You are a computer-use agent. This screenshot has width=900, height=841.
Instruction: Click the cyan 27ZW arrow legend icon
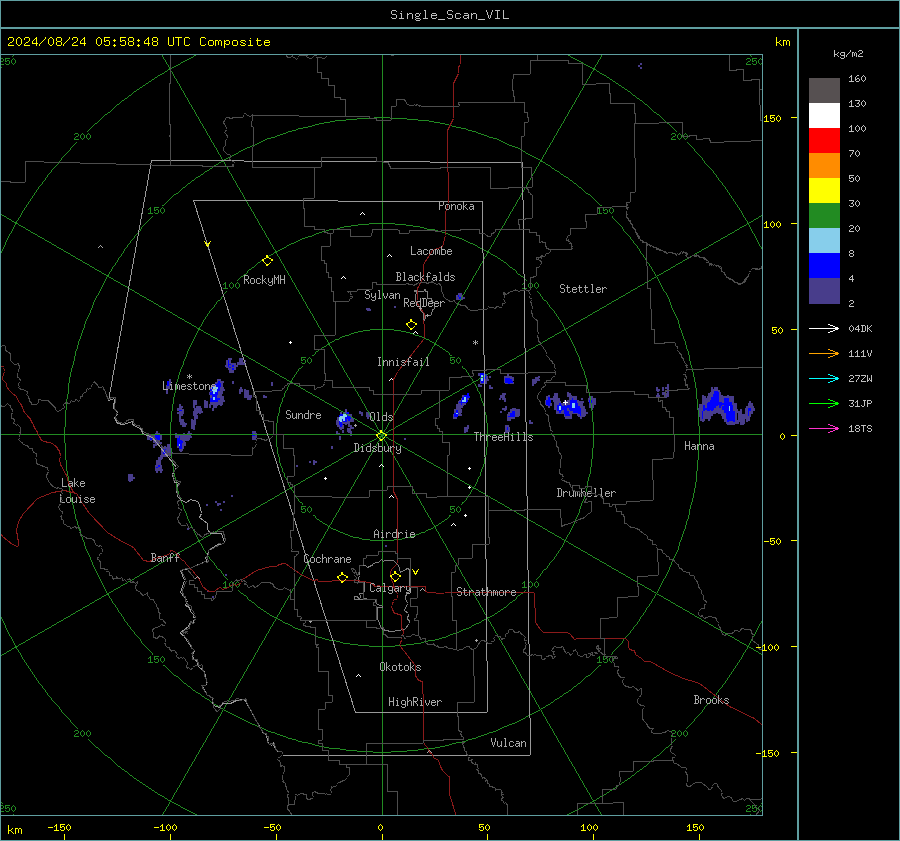point(824,379)
